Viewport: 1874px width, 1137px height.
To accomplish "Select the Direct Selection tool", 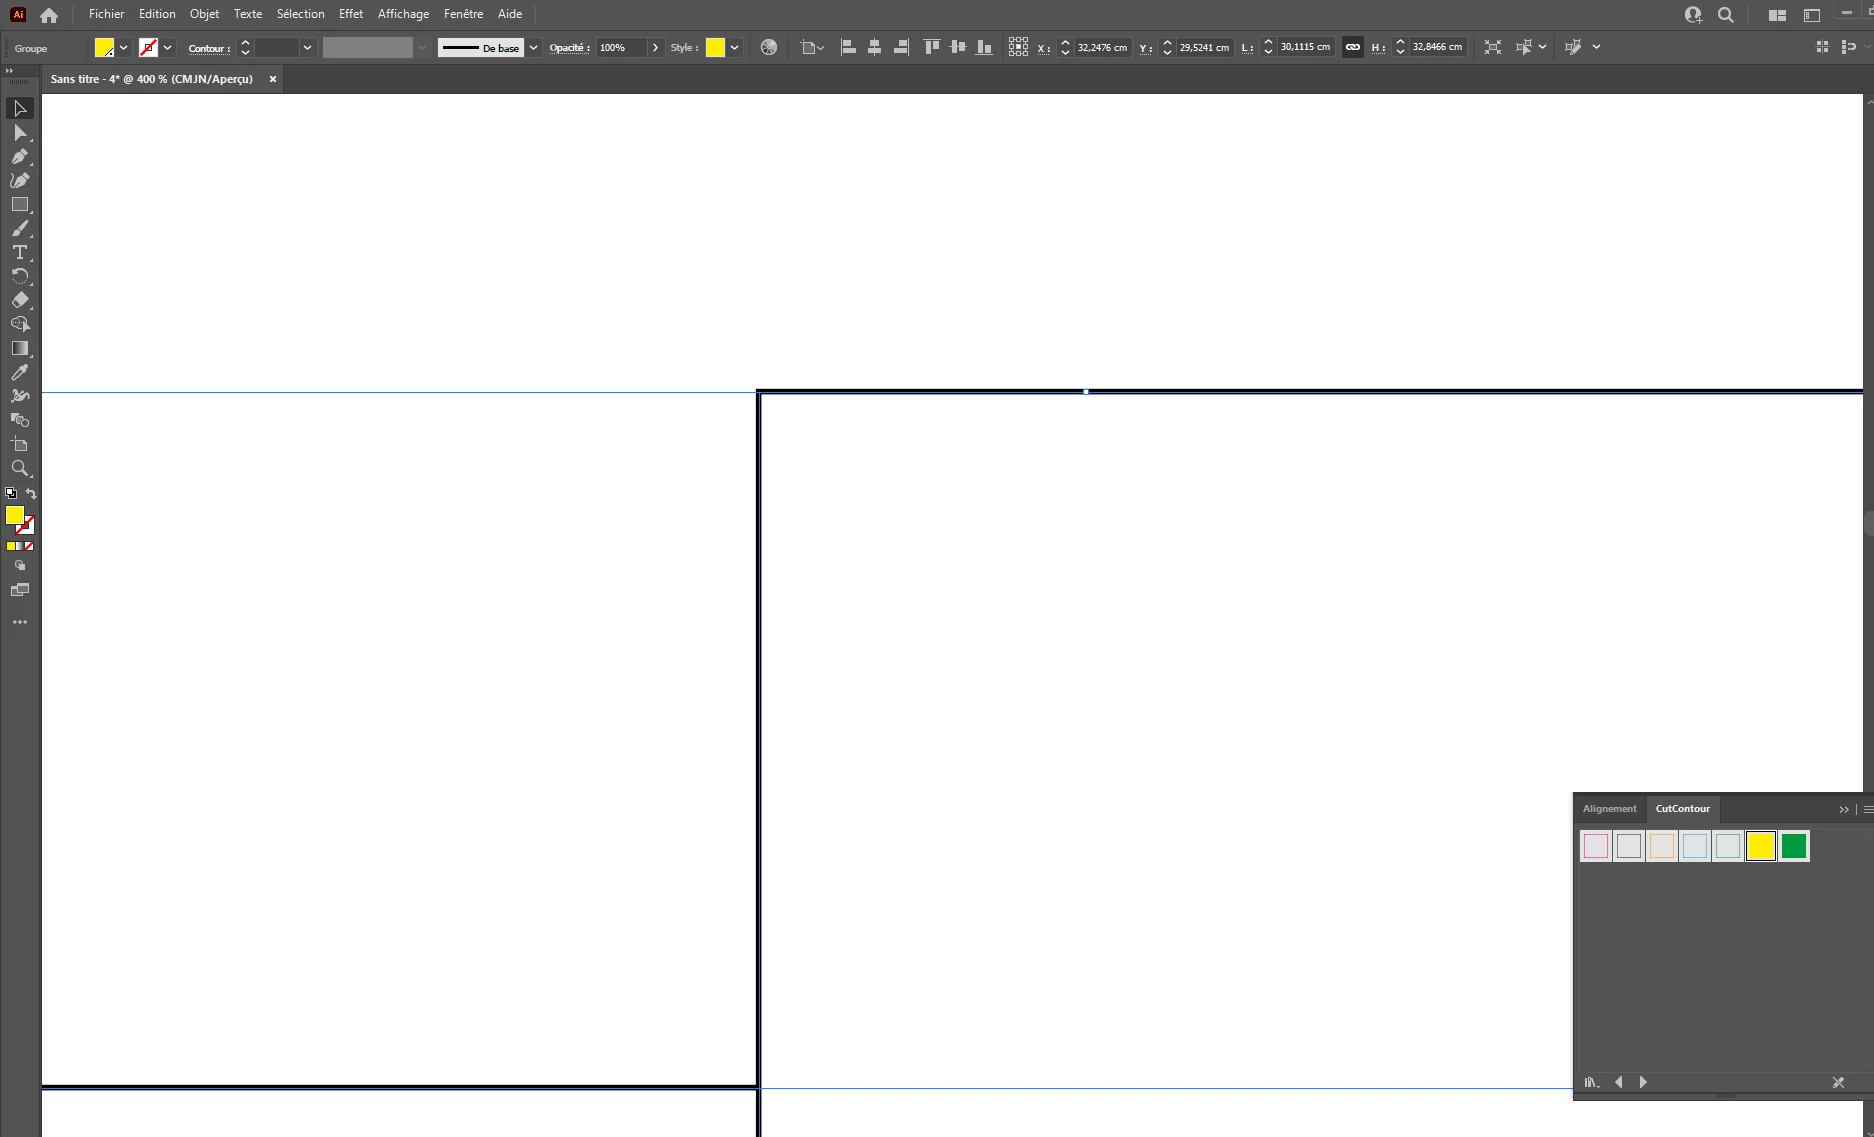I will tap(20, 132).
